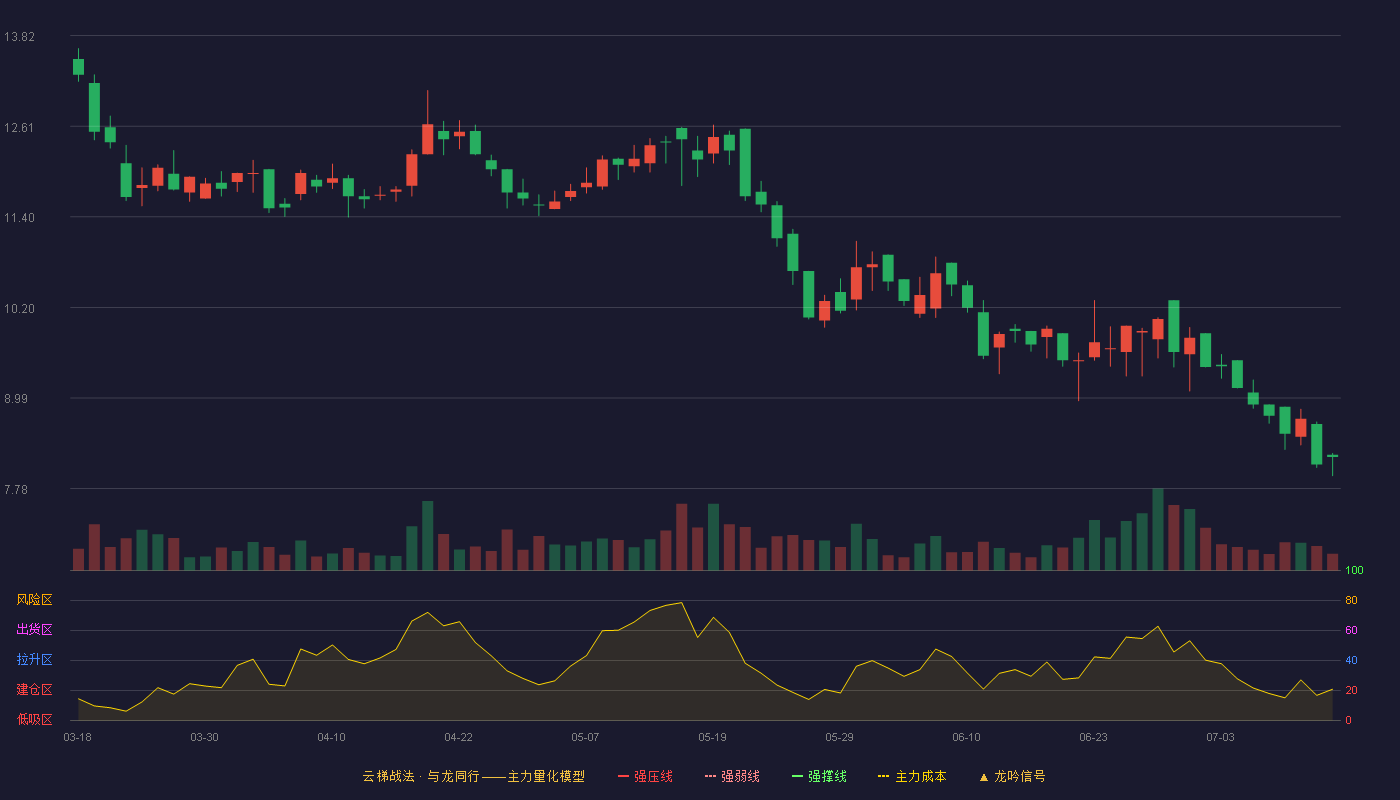The height and width of the screenshot is (800, 1400).
Task: Click the 03-30 date label
Action: 204,737
